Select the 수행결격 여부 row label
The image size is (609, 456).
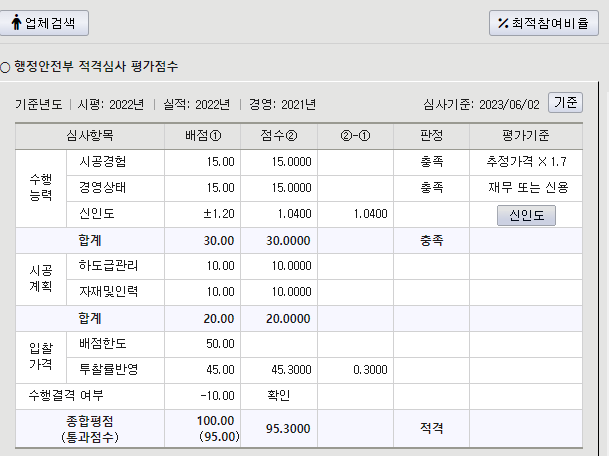point(66,395)
